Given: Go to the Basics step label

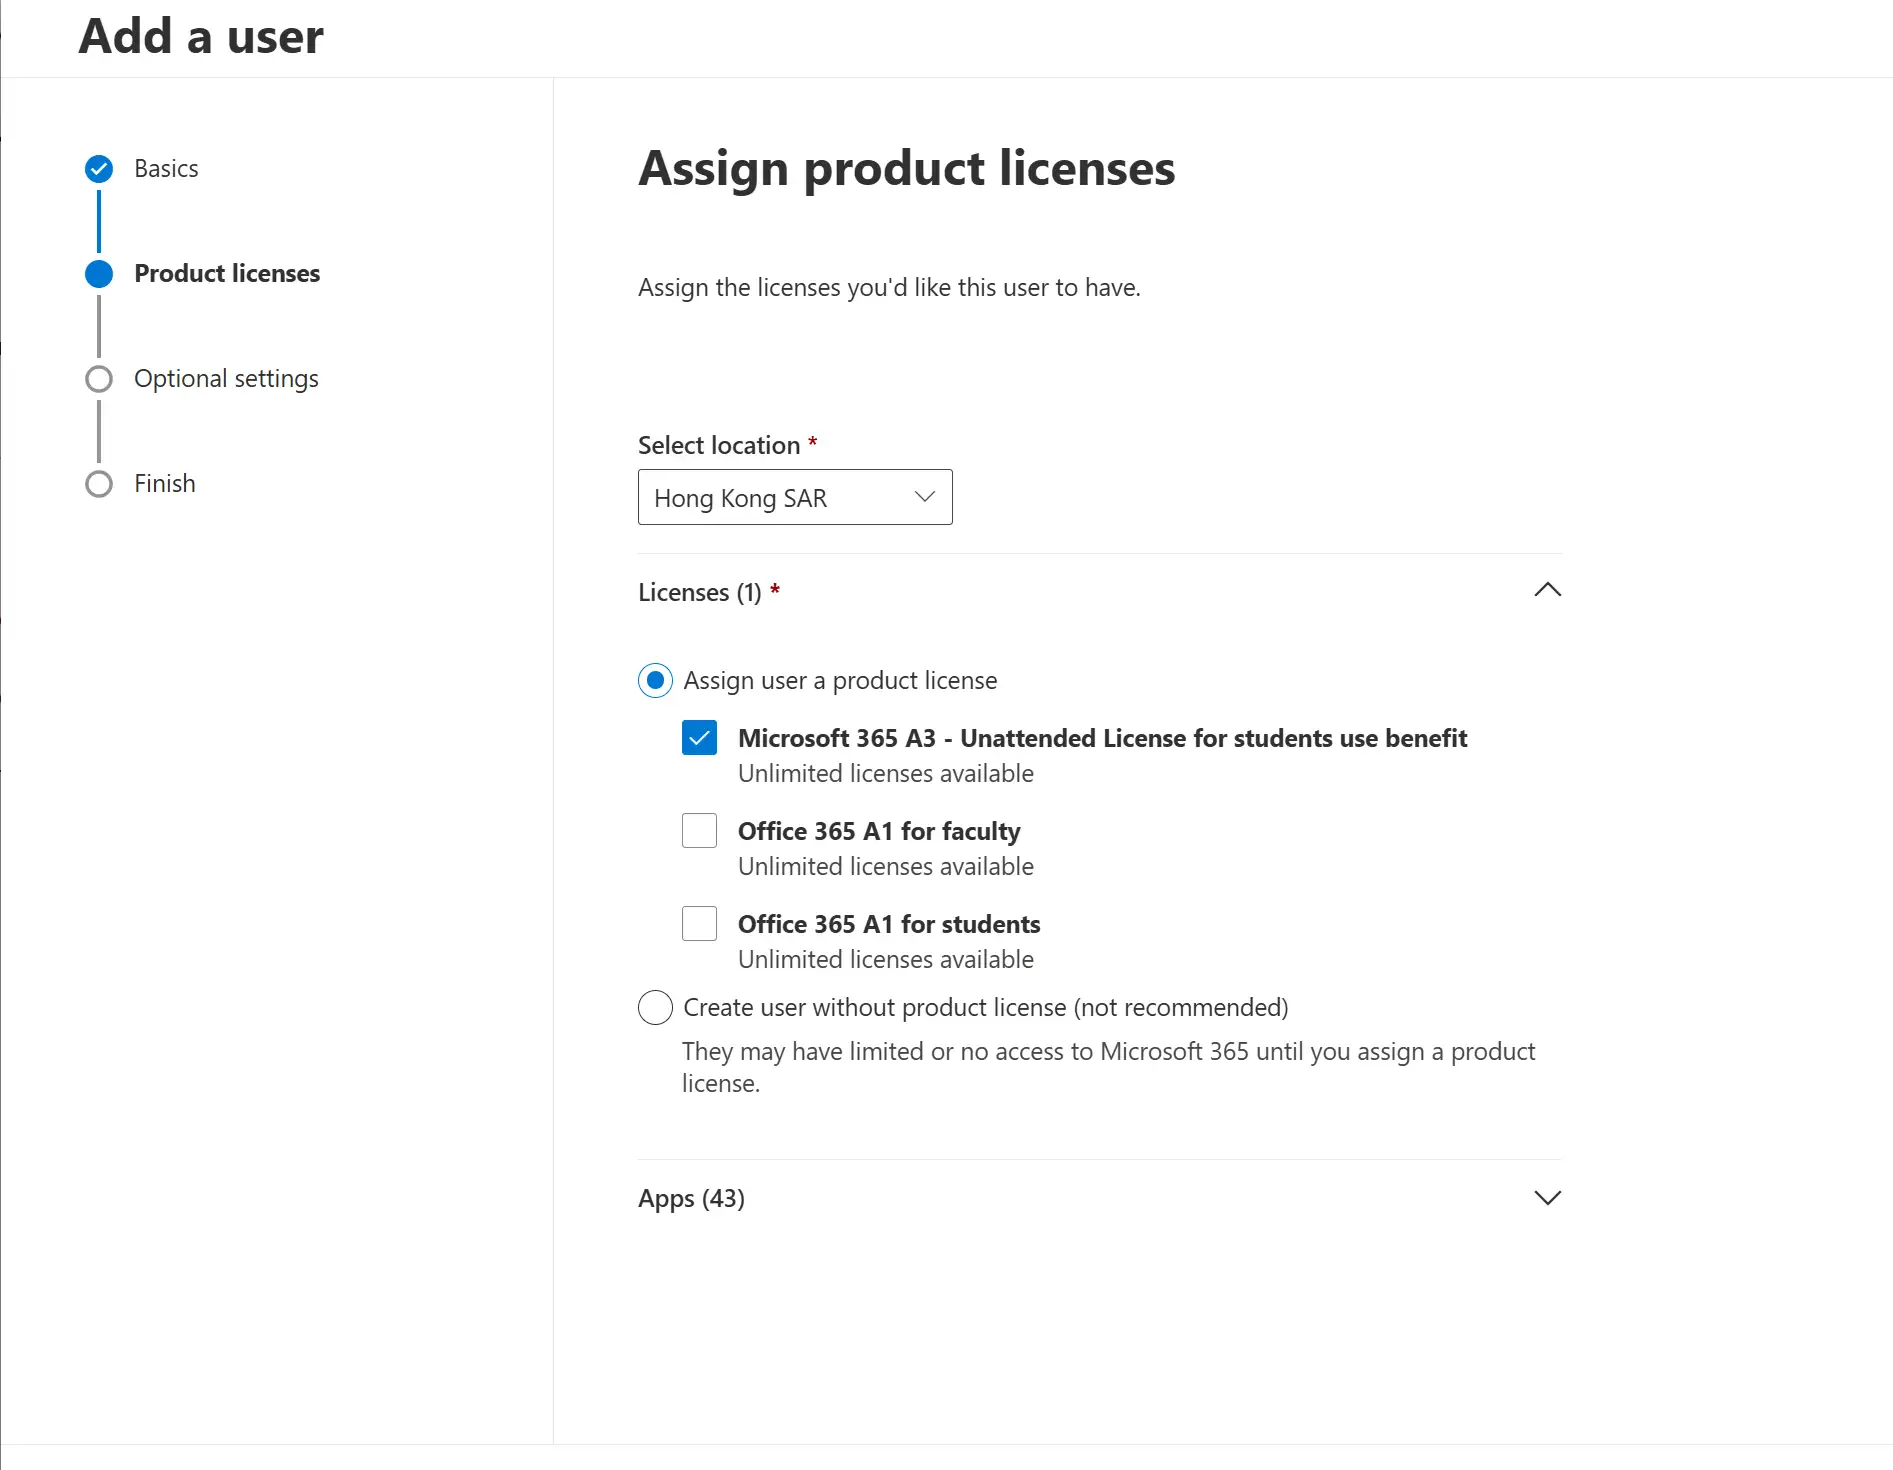Looking at the screenshot, I should coord(166,169).
